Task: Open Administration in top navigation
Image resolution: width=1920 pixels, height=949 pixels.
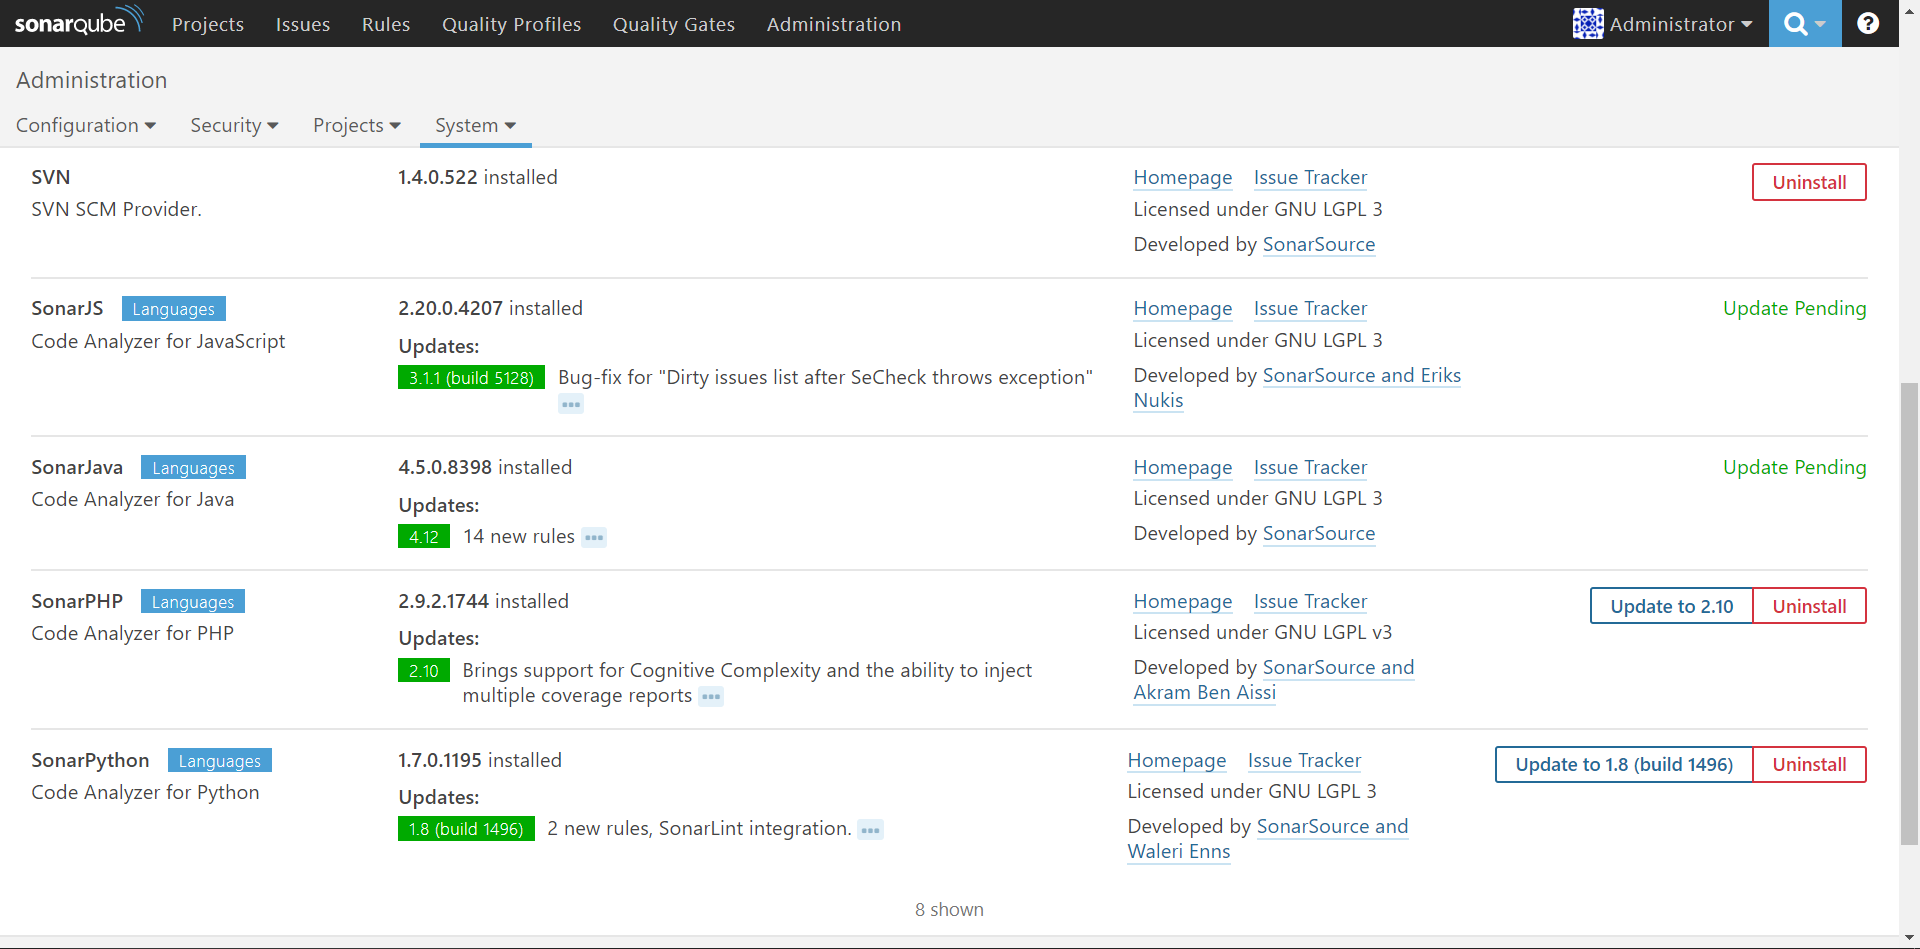Action: pos(834,24)
